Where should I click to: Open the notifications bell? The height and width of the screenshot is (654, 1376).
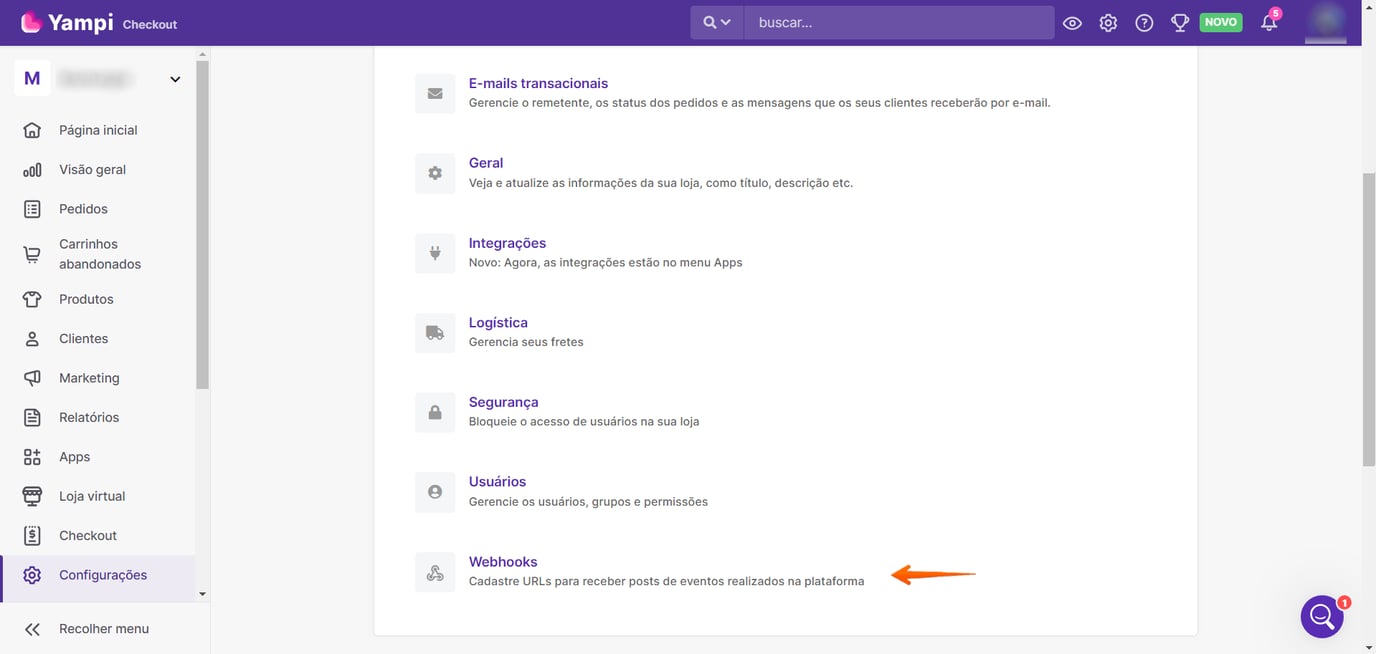(x=1268, y=21)
